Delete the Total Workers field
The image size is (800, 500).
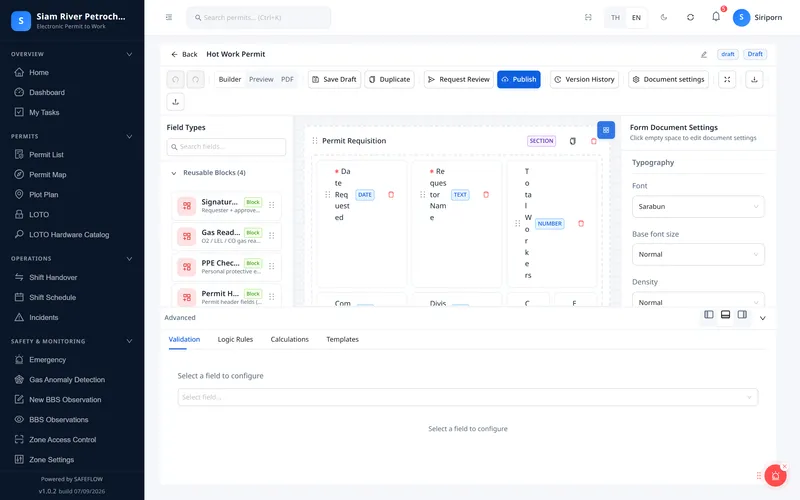click(581, 223)
